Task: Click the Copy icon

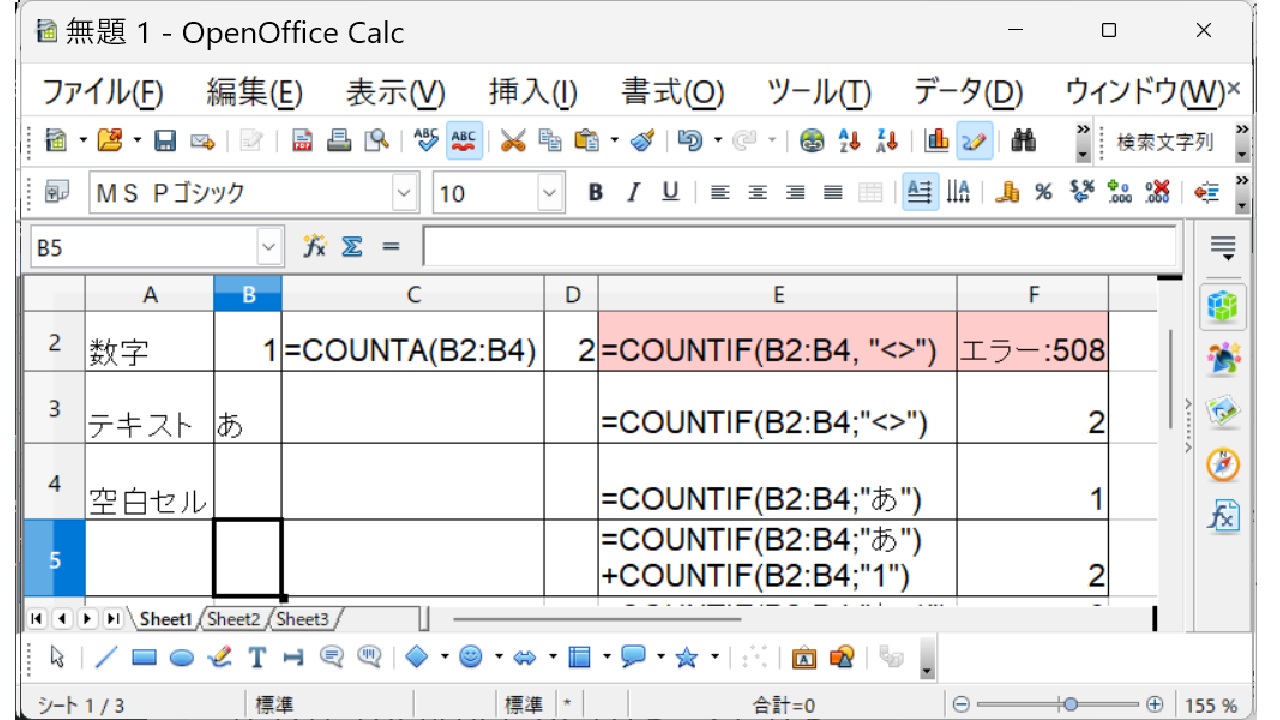Action: pyautogui.click(x=550, y=142)
